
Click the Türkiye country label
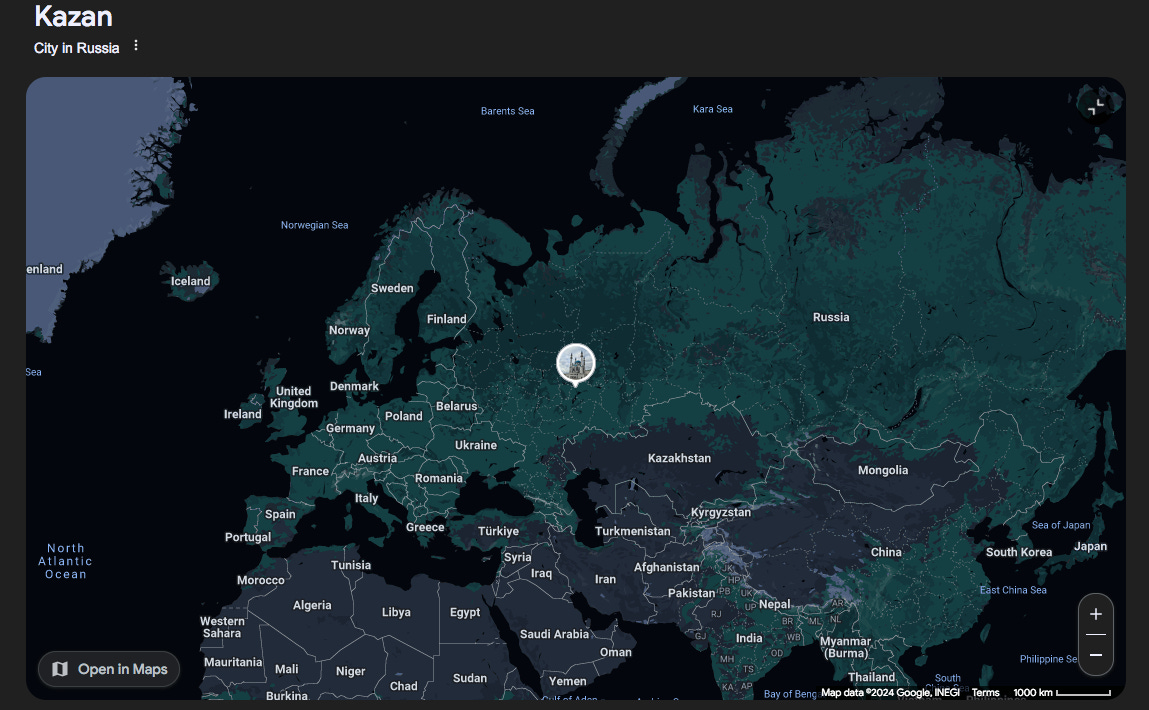click(498, 531)
